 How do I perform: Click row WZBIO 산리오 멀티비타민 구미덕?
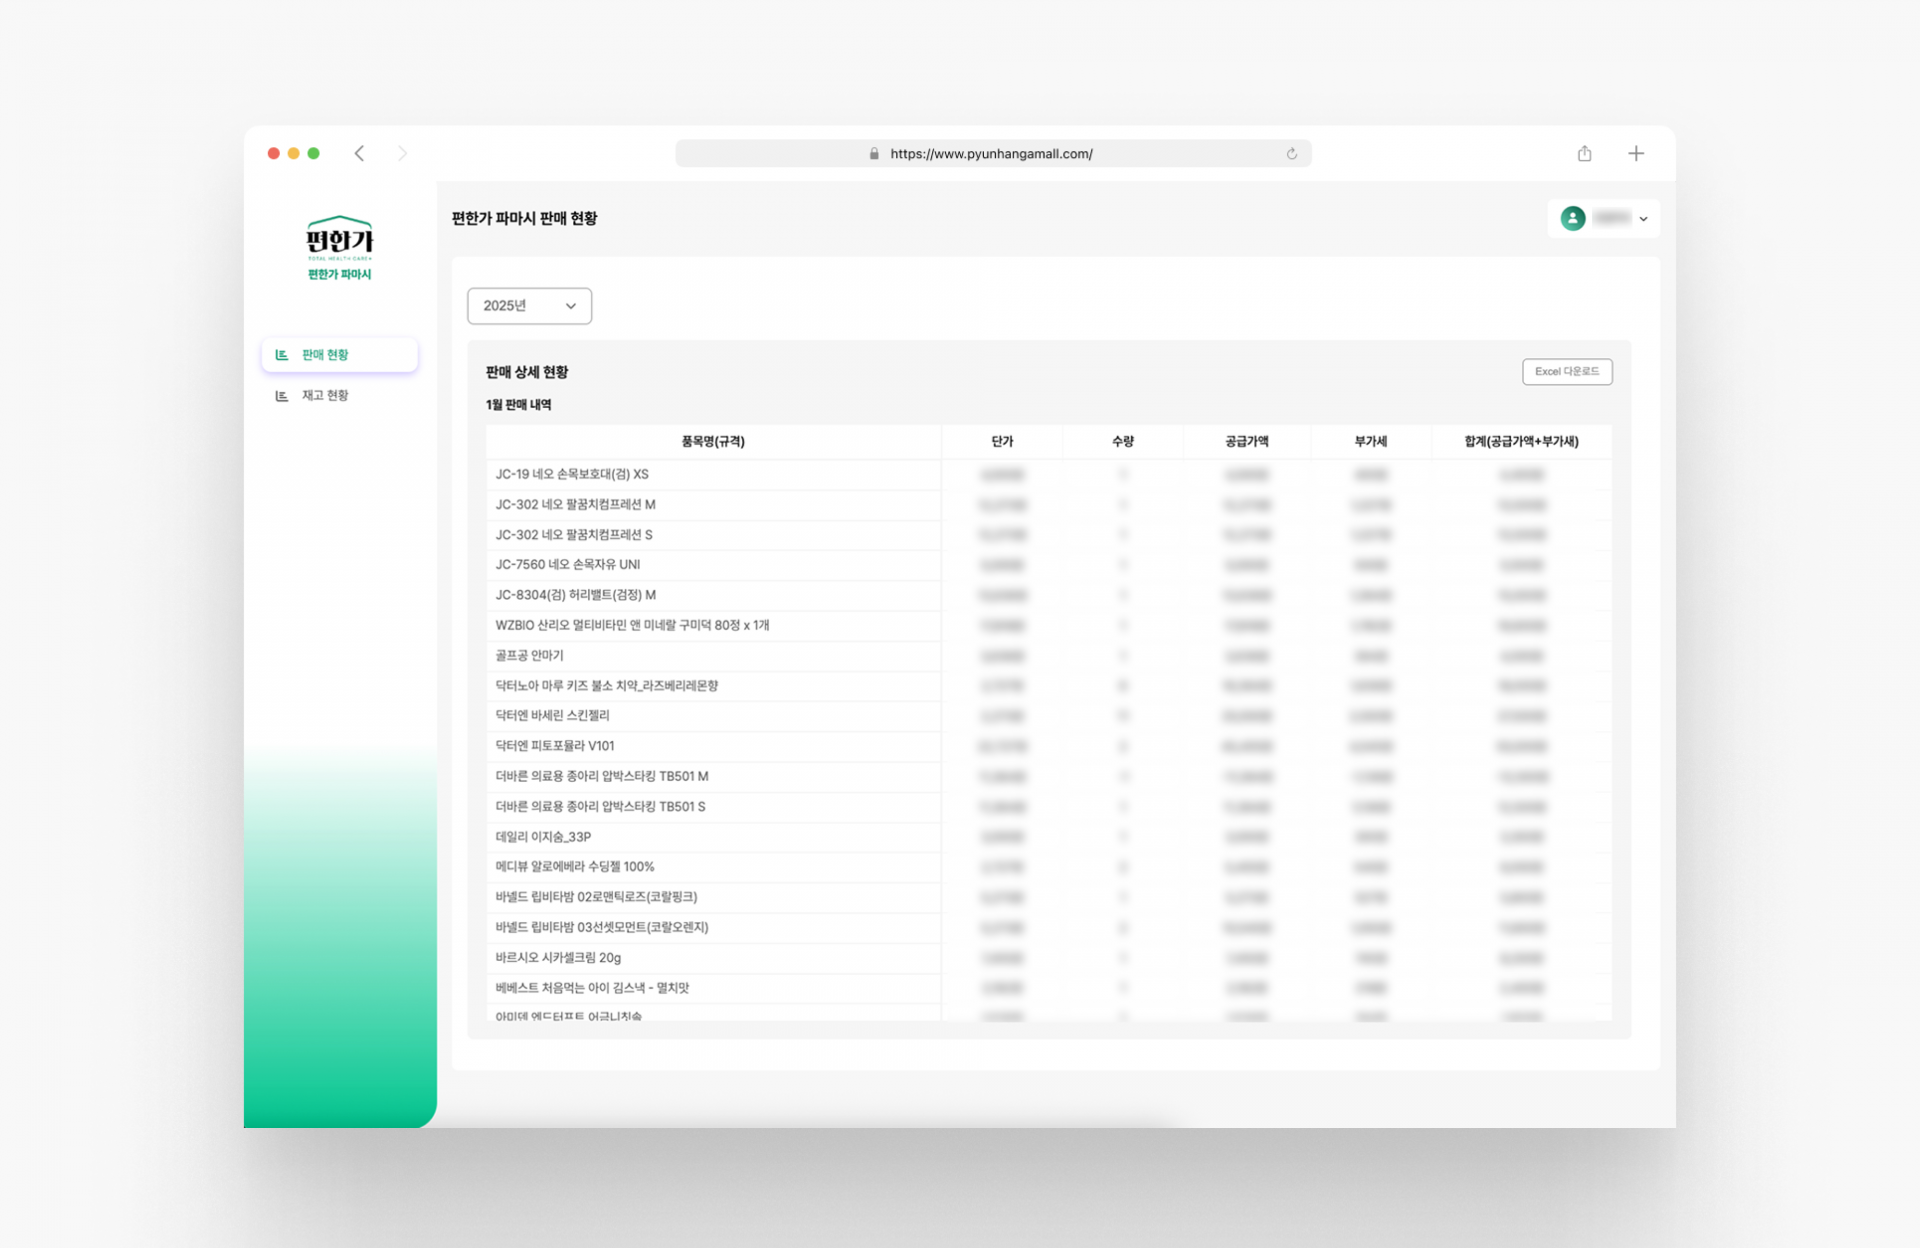pyautogui.click(x=1048, y=625)
